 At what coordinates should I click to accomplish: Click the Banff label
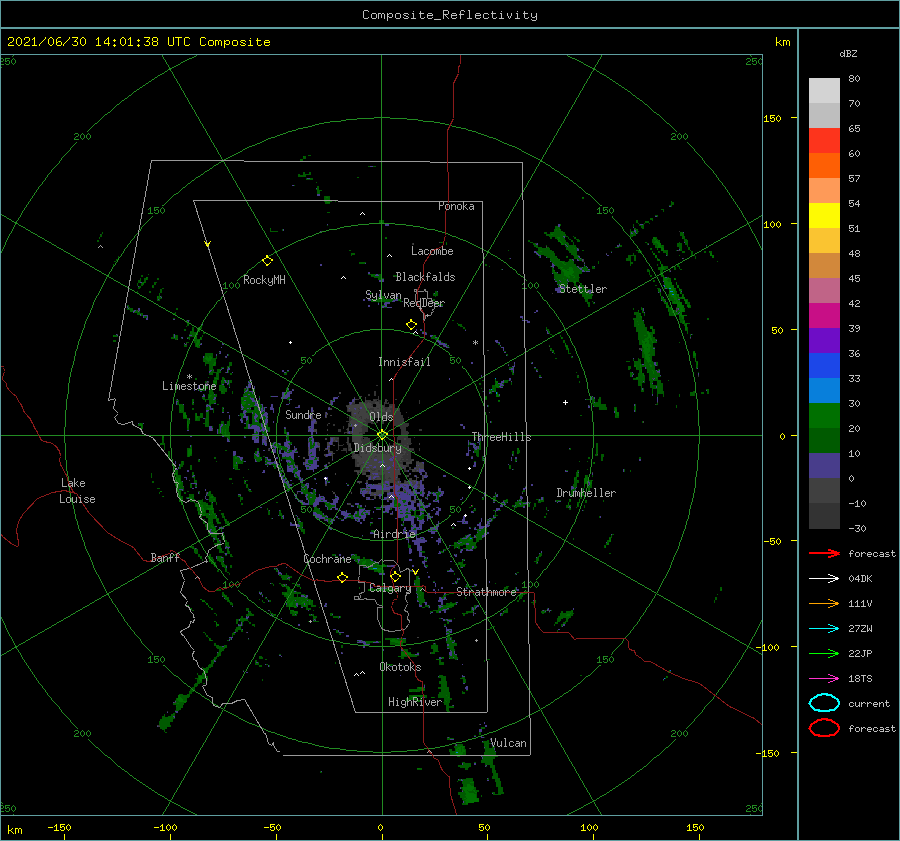coord(165,557)
